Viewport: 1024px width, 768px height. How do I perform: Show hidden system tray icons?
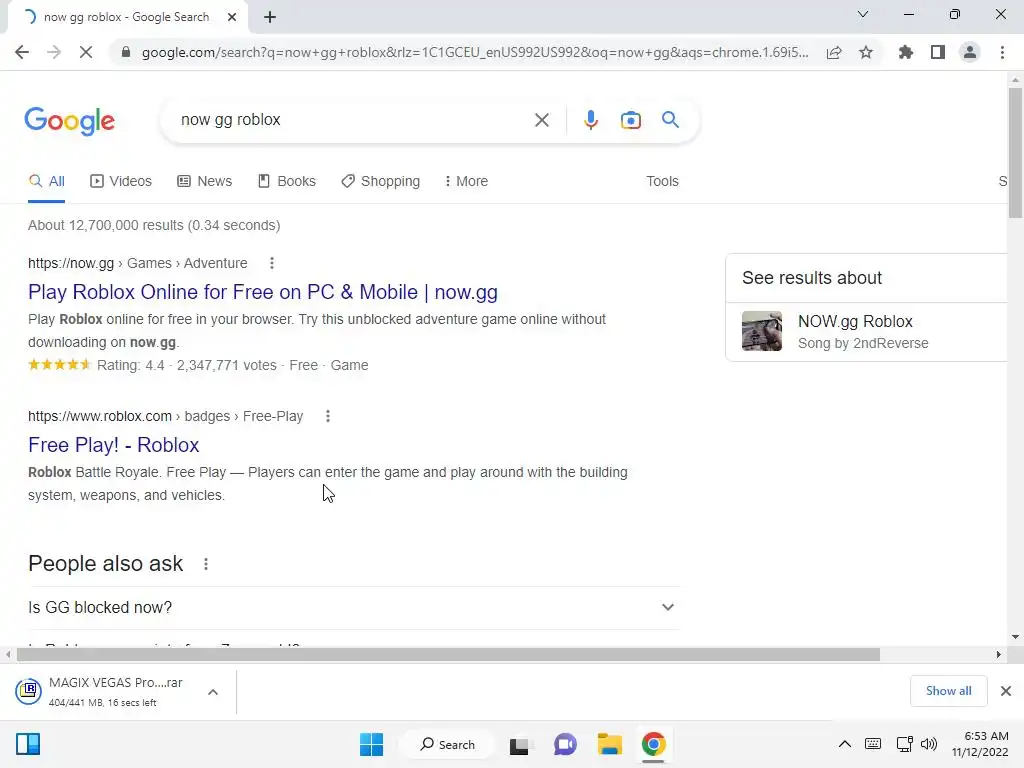(844, 744)
